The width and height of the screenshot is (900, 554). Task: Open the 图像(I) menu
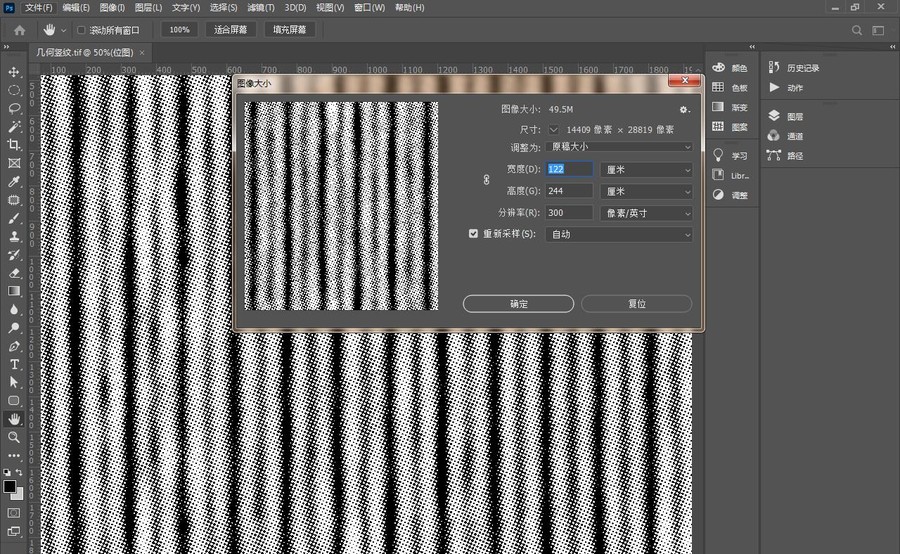pos(112,7)
